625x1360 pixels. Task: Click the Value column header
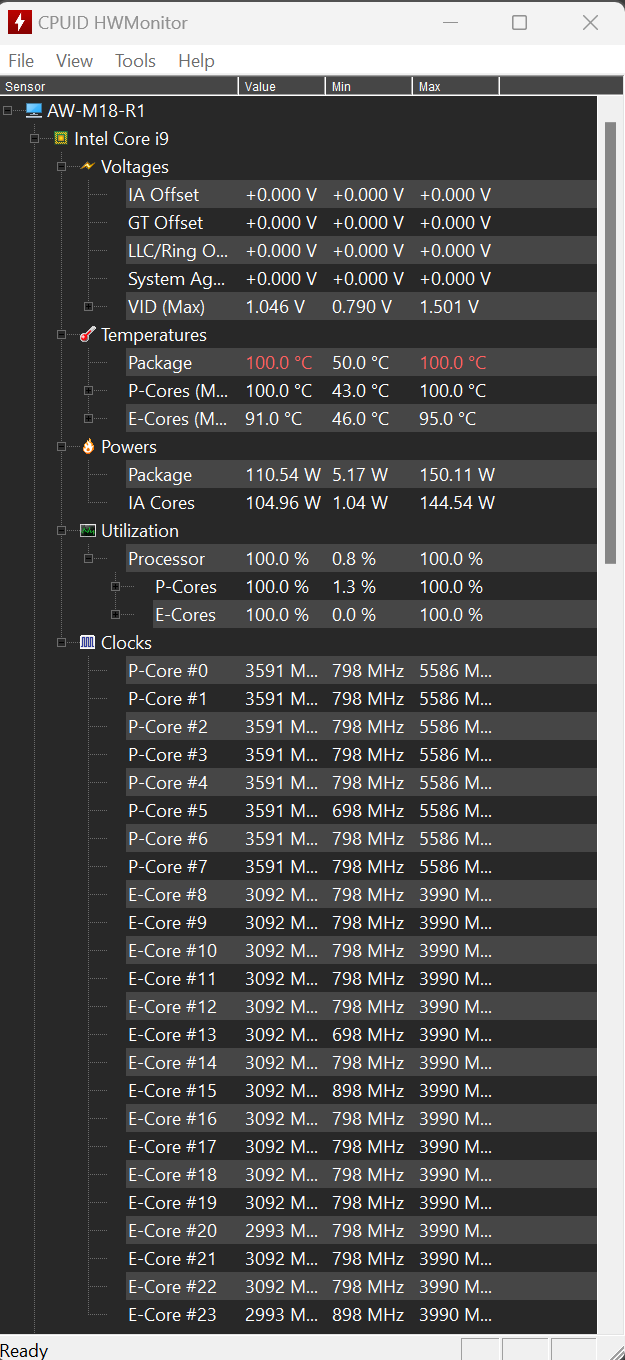click(x=281, y=87)
